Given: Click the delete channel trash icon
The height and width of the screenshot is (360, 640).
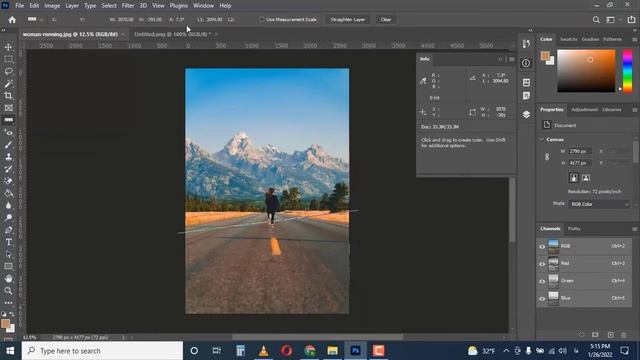Looking at the screenshot, I should pyautogui.click(x=623, y=335).
